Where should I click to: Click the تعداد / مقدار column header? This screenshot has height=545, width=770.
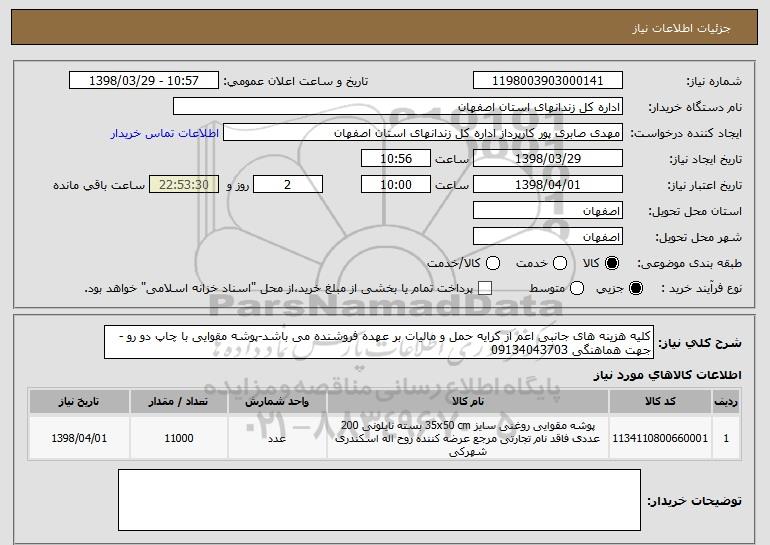(x=178, y=402)
